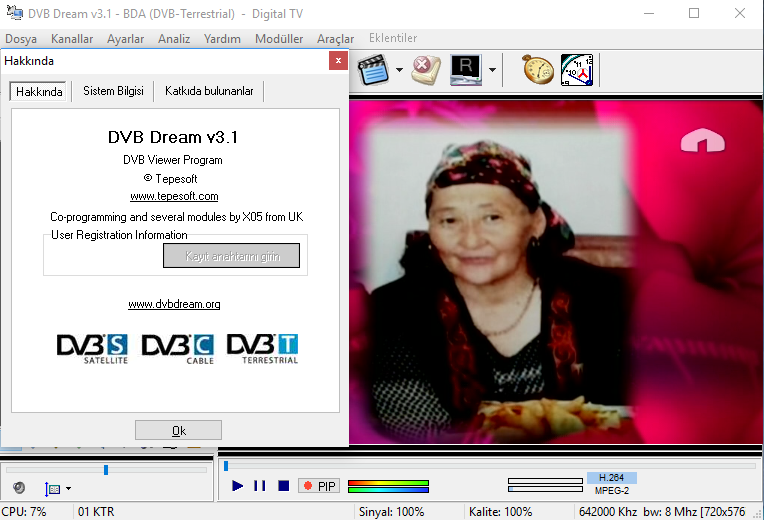
Task: Click the TV video preview area
Action: coord(555,272)
